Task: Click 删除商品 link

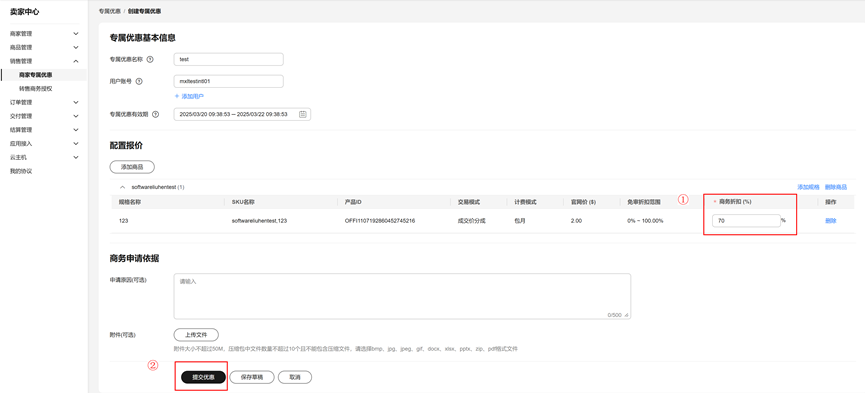Action: click(x=836, y=187)
